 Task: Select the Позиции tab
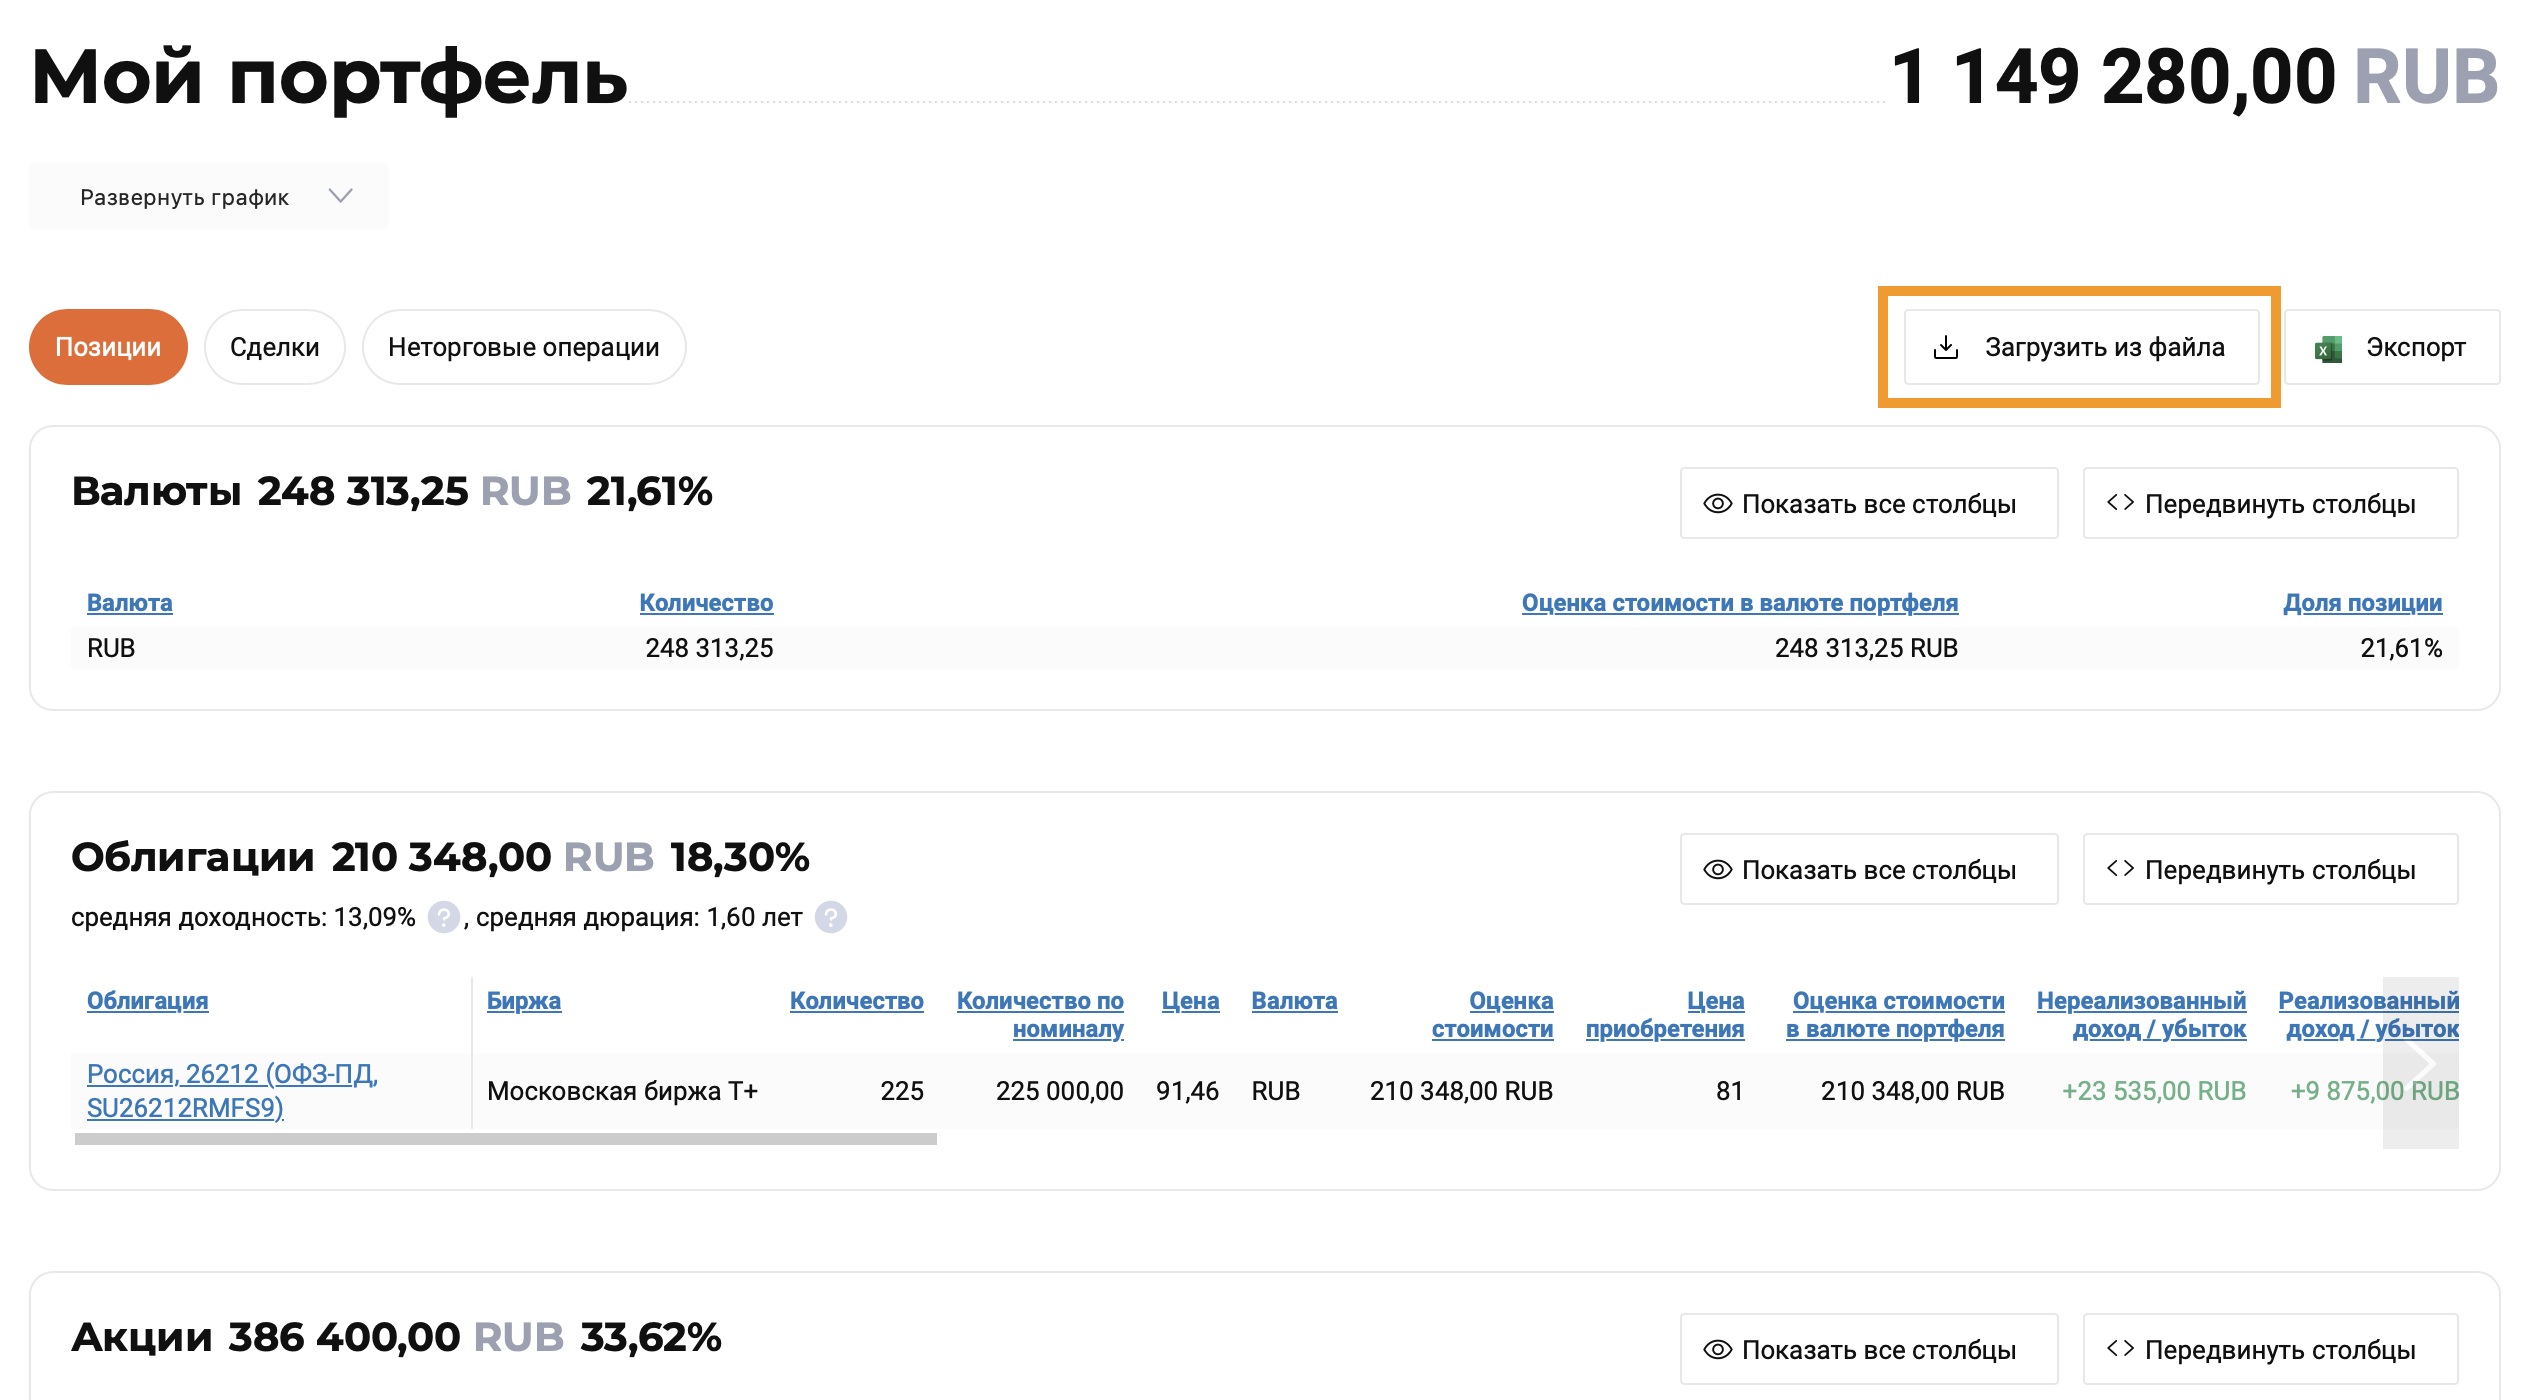(108, 347)
